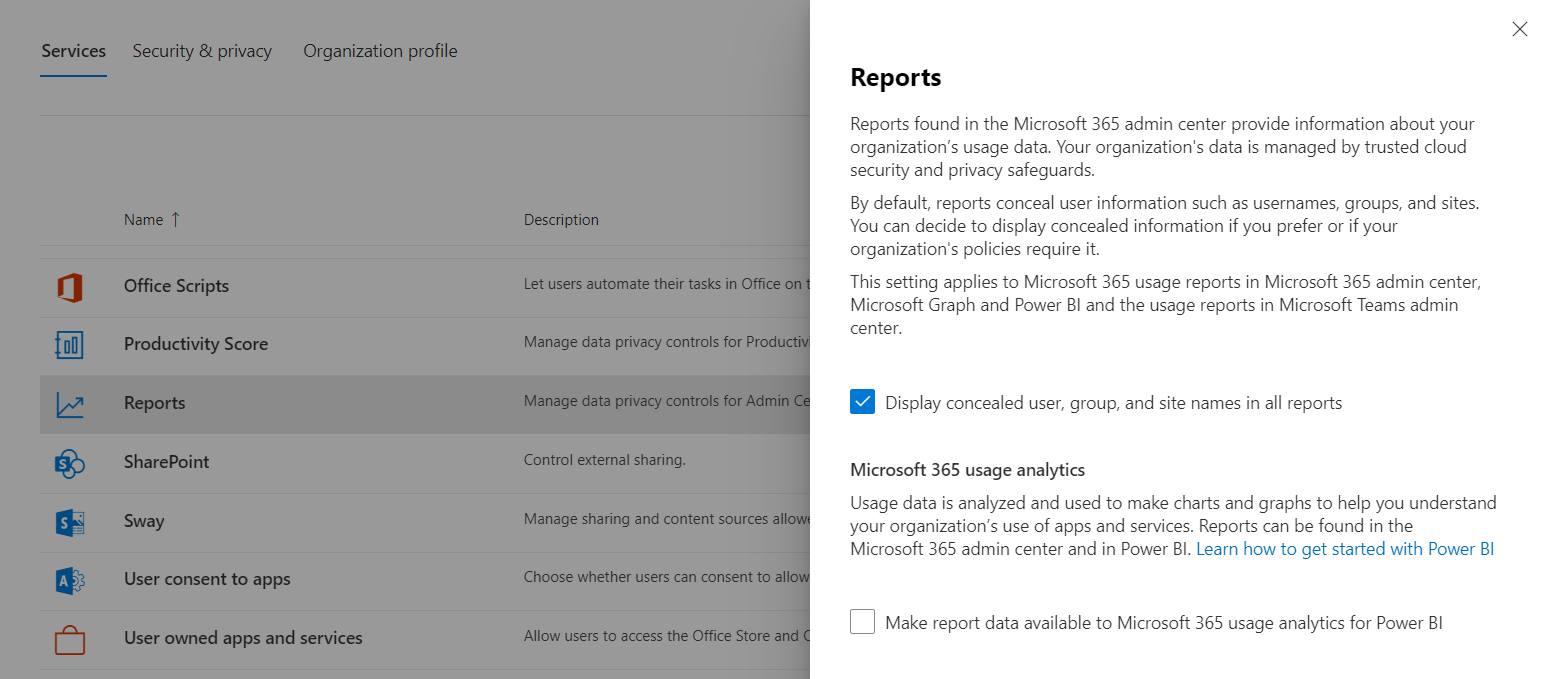Viewport: 1558px width, 679px height.
Task: Click the Productivity Score icon
Action: pos(69,345)
